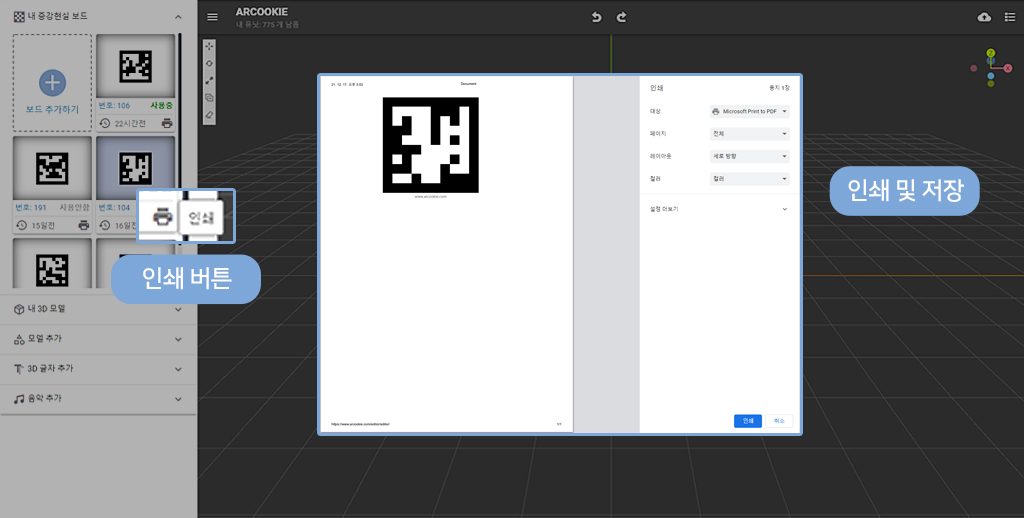1024x518 pixels.
Task: Select the rotate tool in vertical toolbar
Action: [x=209, y=63]
